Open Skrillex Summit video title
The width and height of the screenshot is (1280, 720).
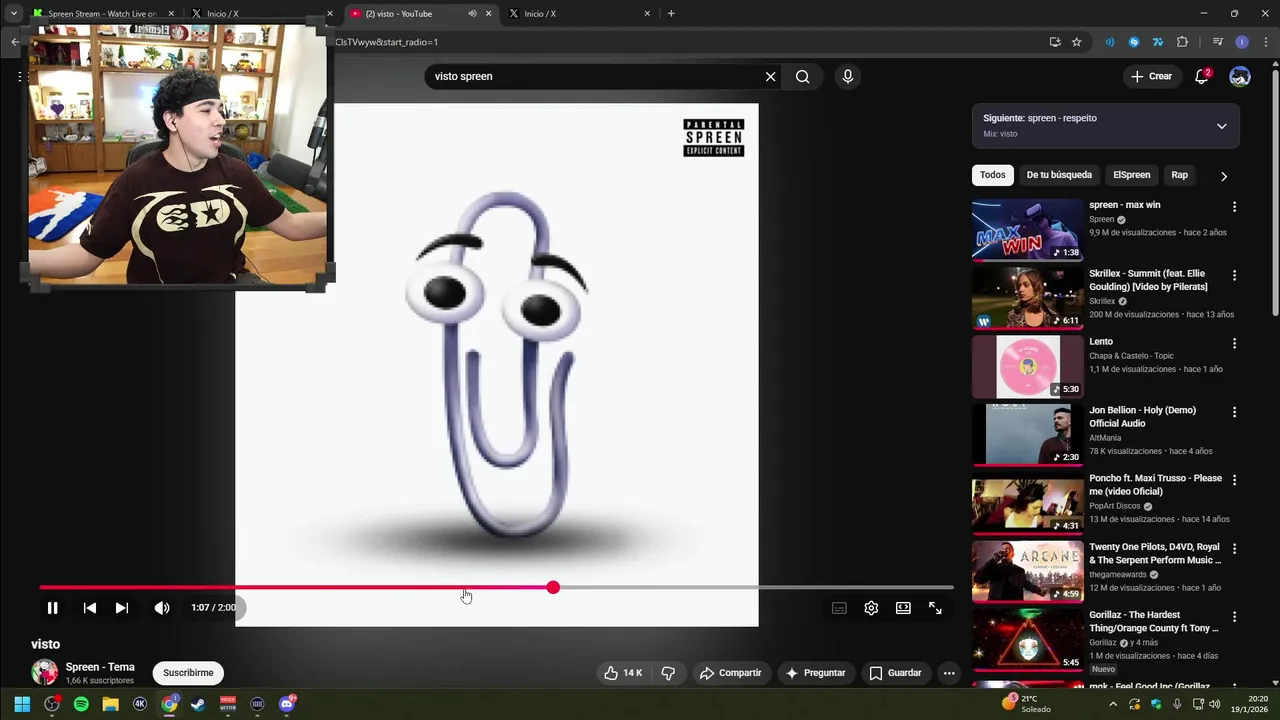(x=1148, y=280)
